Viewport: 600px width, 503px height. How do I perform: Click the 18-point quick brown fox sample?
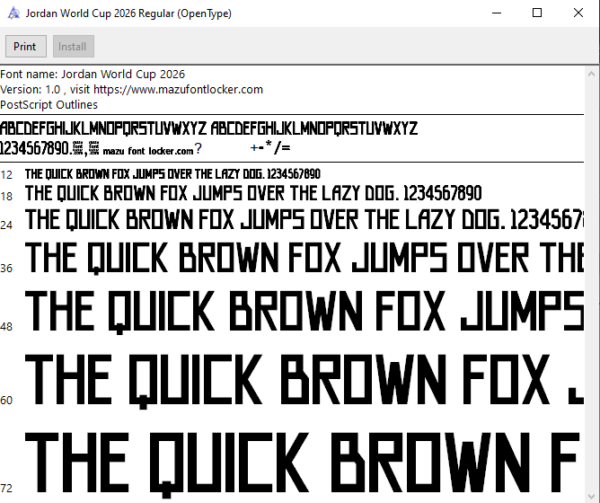click(253, 194)
